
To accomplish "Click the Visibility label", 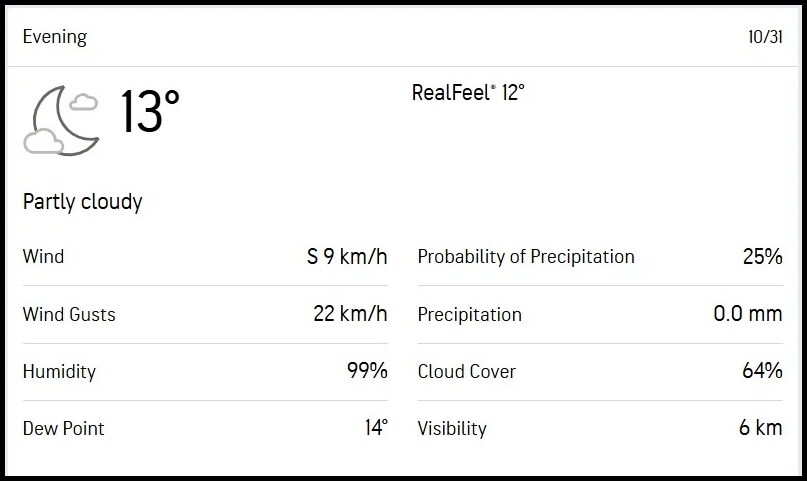I will click(x=452, y=429).
